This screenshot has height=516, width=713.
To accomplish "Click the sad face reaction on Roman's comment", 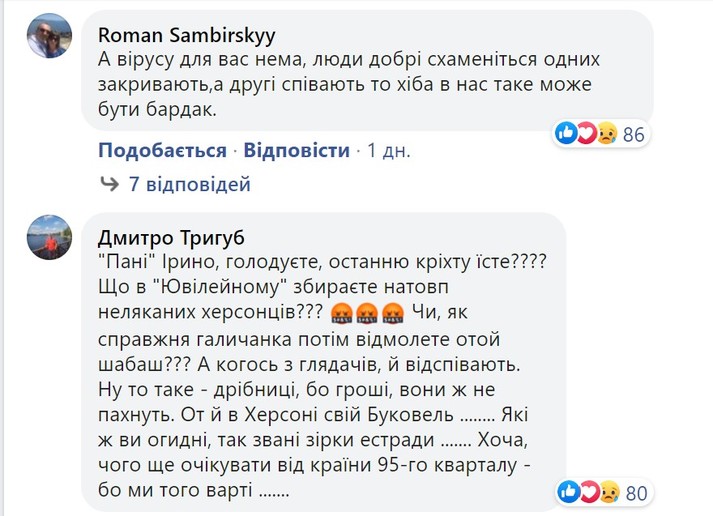I will coord(604,134).
